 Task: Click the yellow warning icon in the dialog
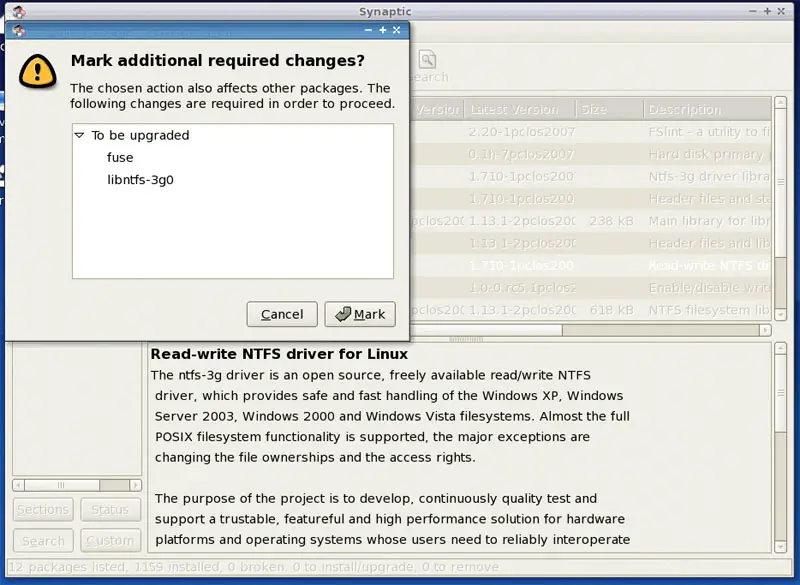pos(37,69)
